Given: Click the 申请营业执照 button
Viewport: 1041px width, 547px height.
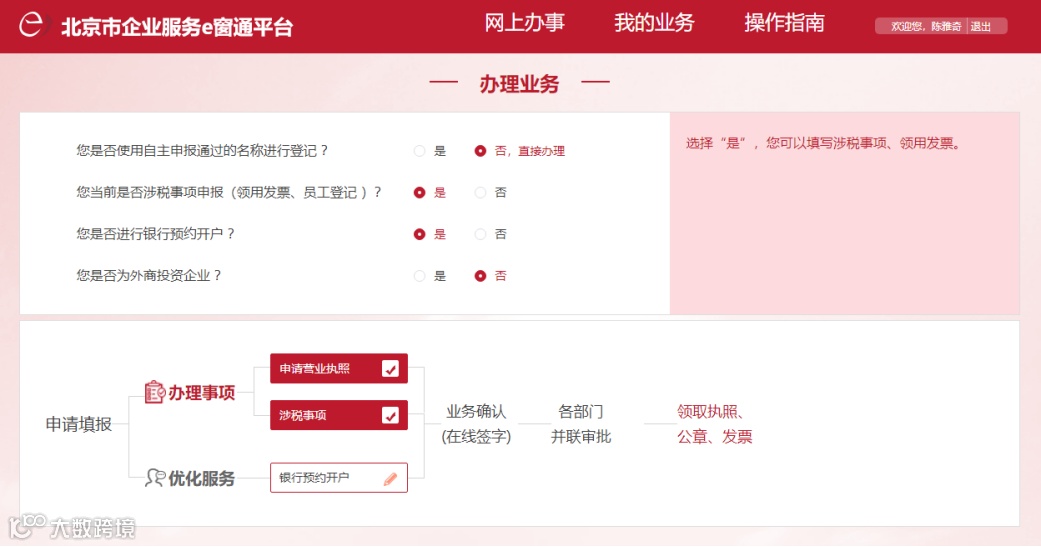Looking at the screenshot, I should [x=339, y=368].
